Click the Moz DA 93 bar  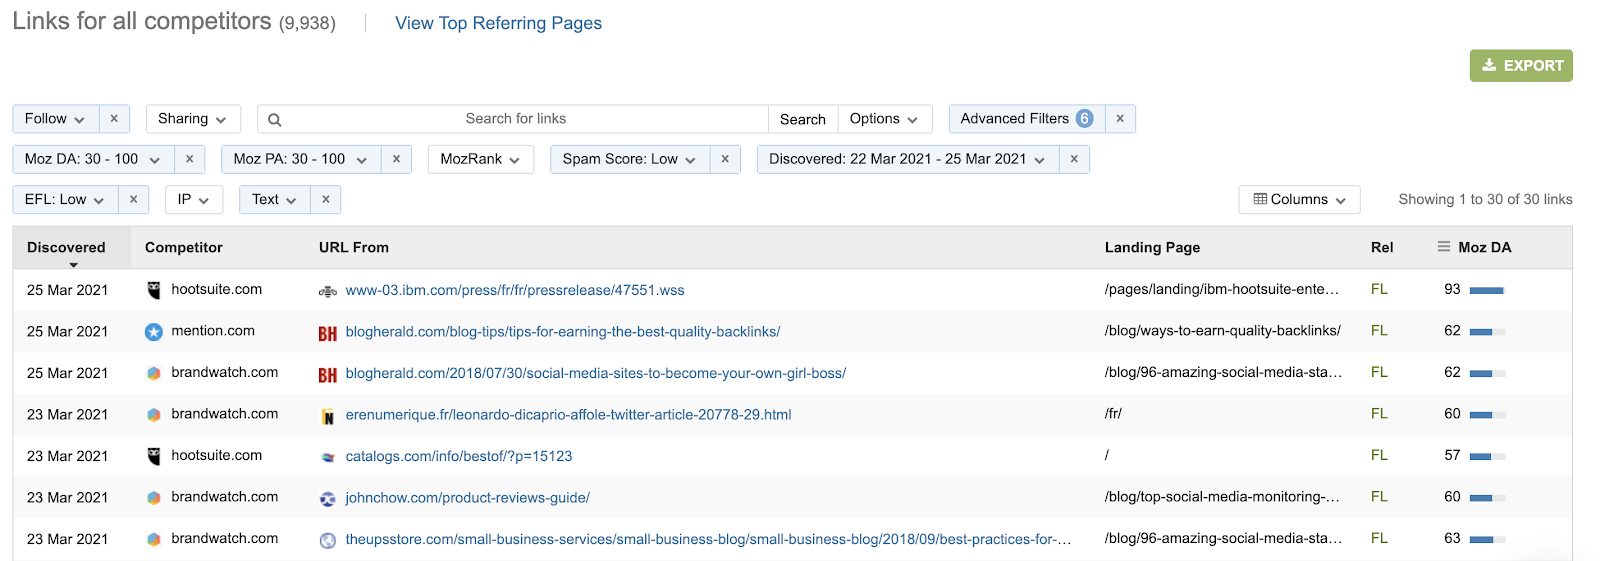tap(1487, 290)
